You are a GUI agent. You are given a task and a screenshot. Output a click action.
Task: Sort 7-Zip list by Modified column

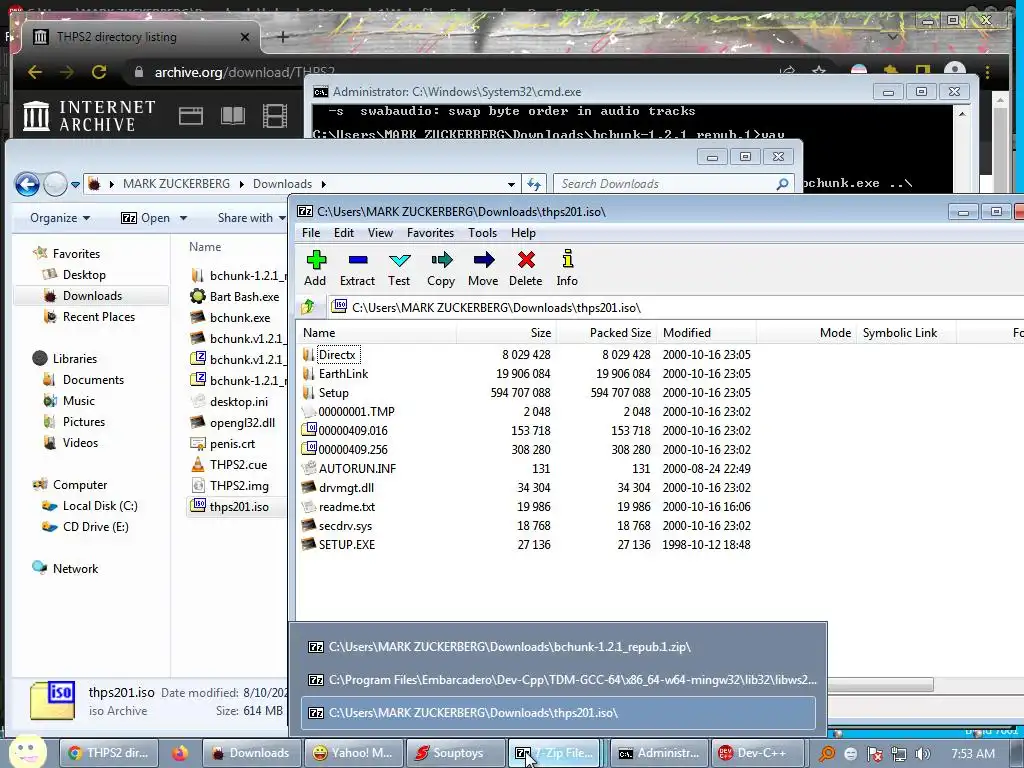point(707,333)
